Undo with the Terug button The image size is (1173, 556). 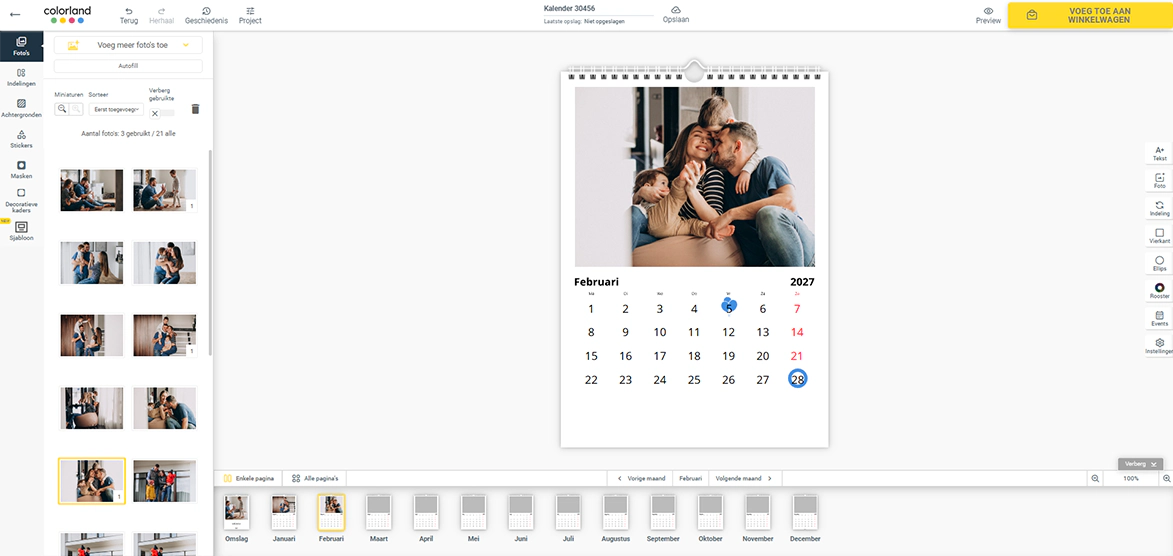(129, 15)
